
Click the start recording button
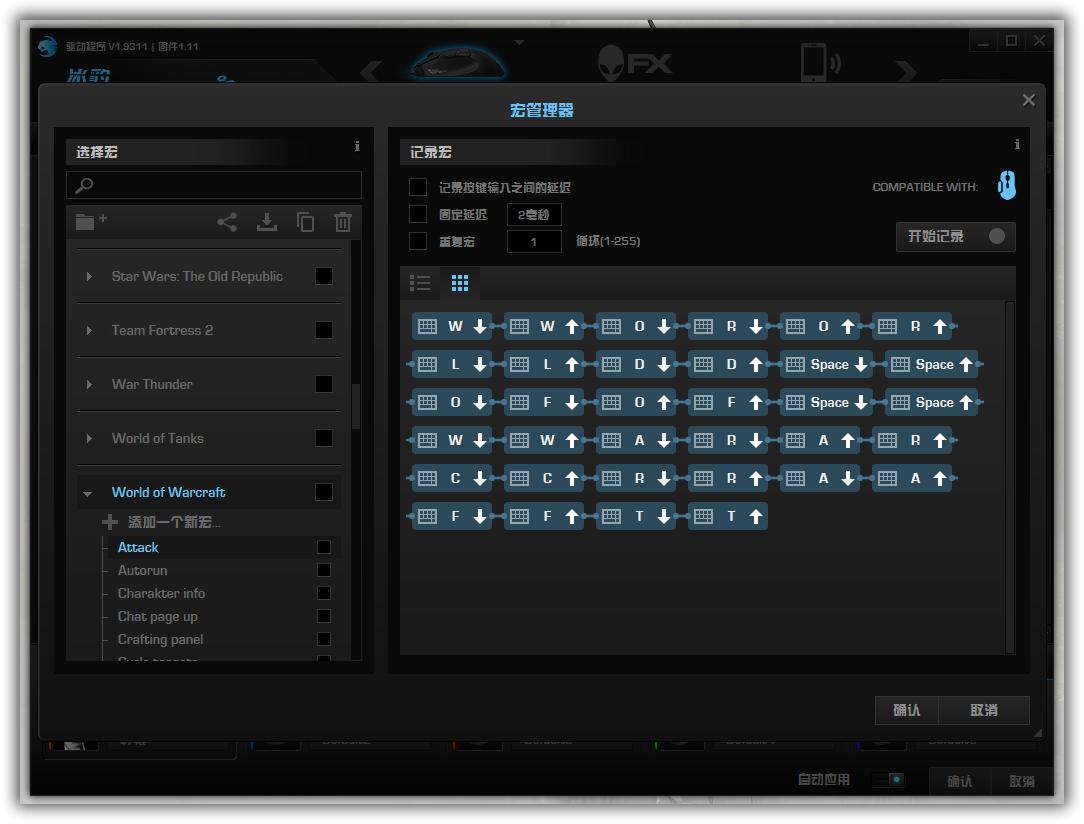pyautogui.click(x=955, y=236)
